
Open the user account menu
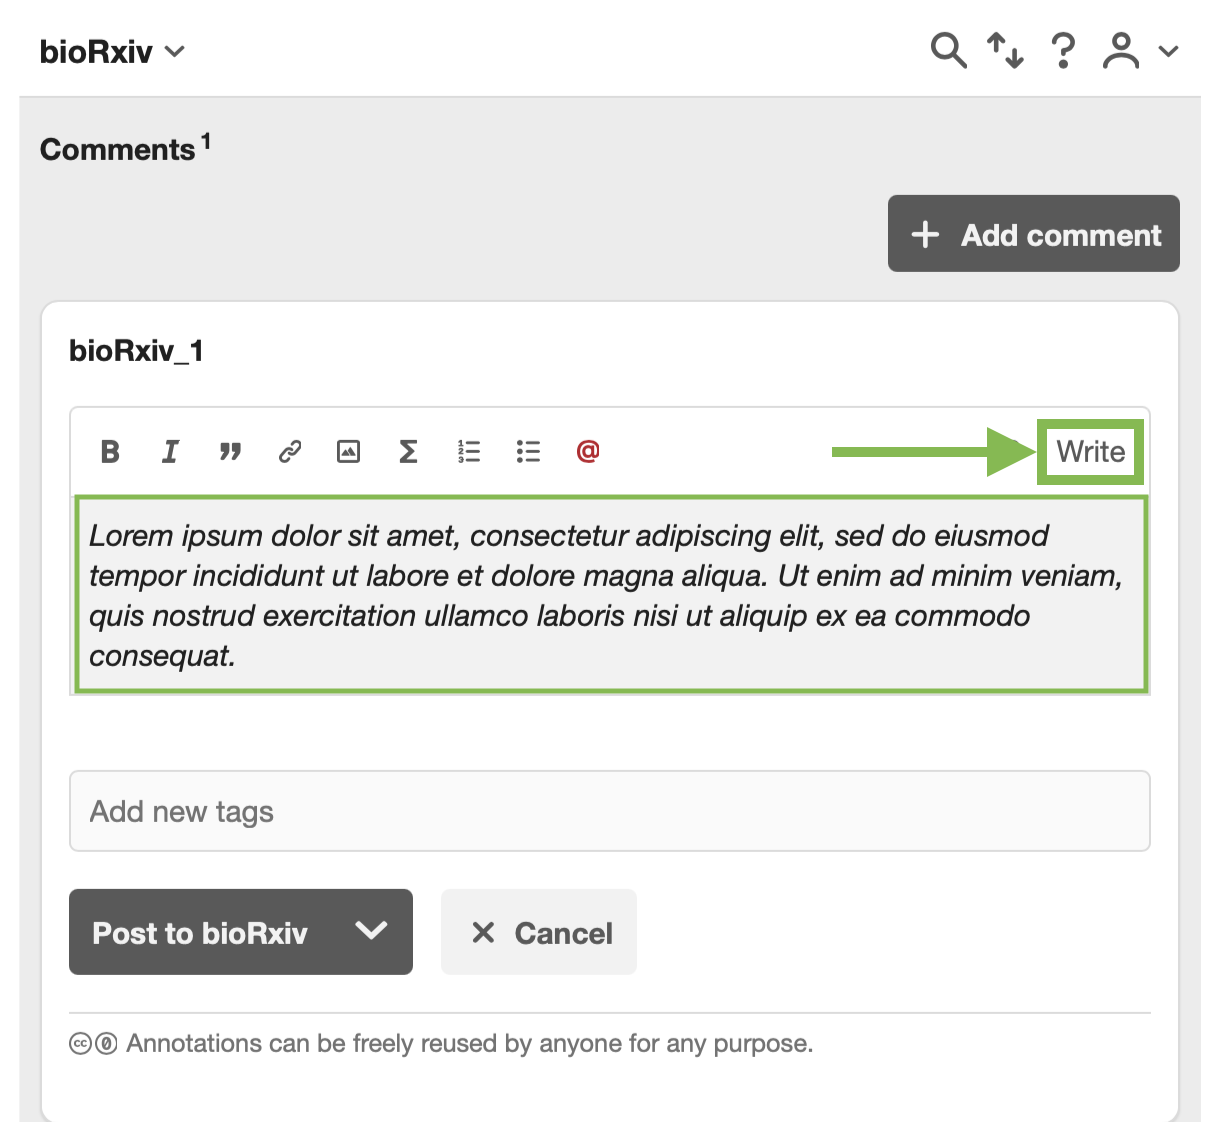pos(1139,50)
